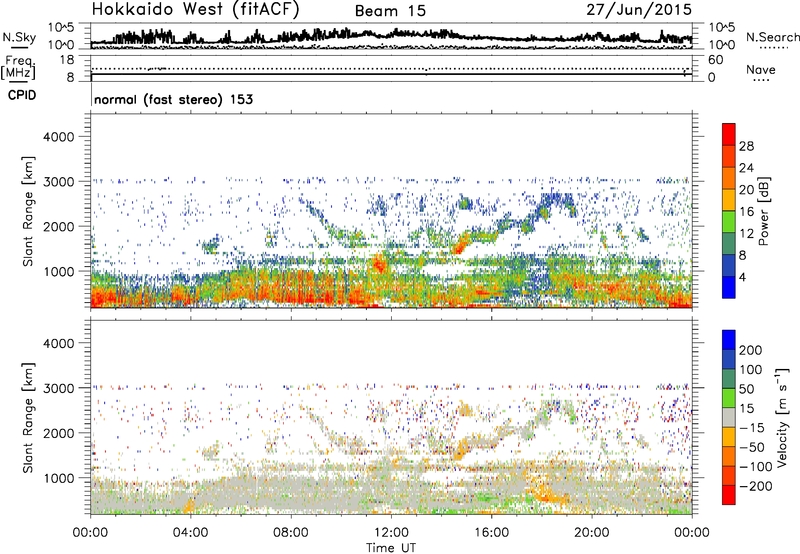Click the '08:00' time tick label
The height and width of the screenshot is (554, 800).
click(291, 533)
